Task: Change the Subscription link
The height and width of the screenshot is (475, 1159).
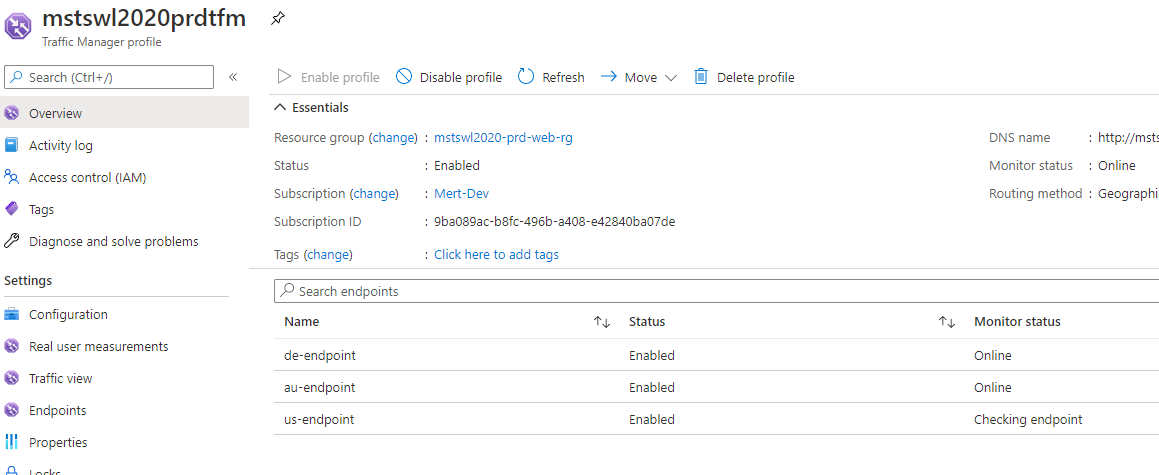Action: click(x=374, y=194)
